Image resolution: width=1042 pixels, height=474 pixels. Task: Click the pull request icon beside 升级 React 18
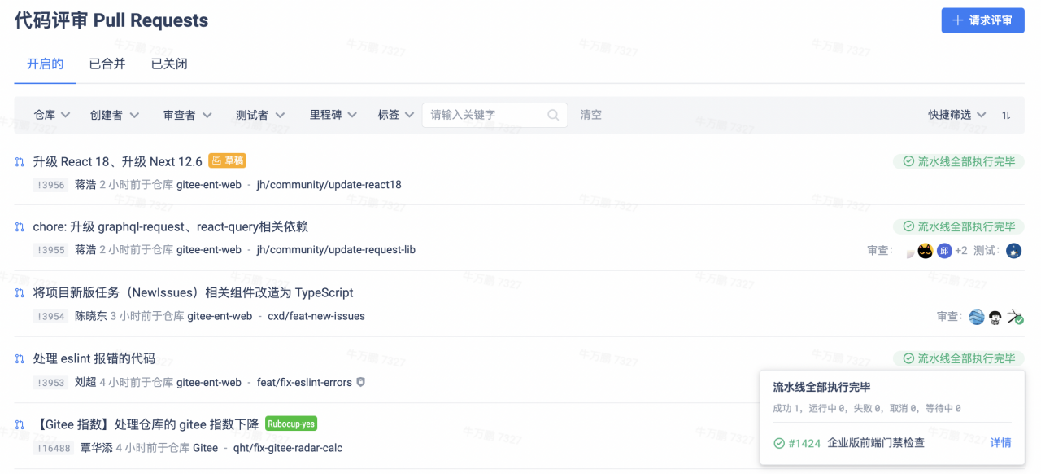[x=19, y=161]
